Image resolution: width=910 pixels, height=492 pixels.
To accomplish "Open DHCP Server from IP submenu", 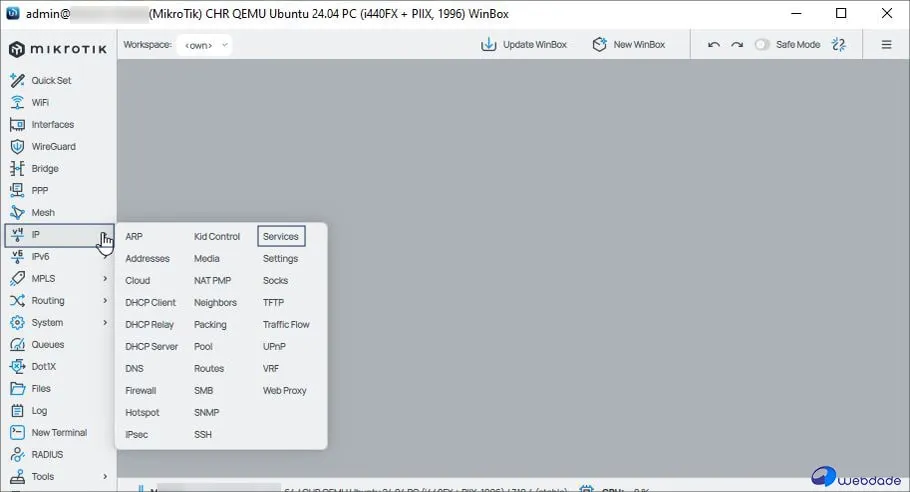I will pos(151,346).
